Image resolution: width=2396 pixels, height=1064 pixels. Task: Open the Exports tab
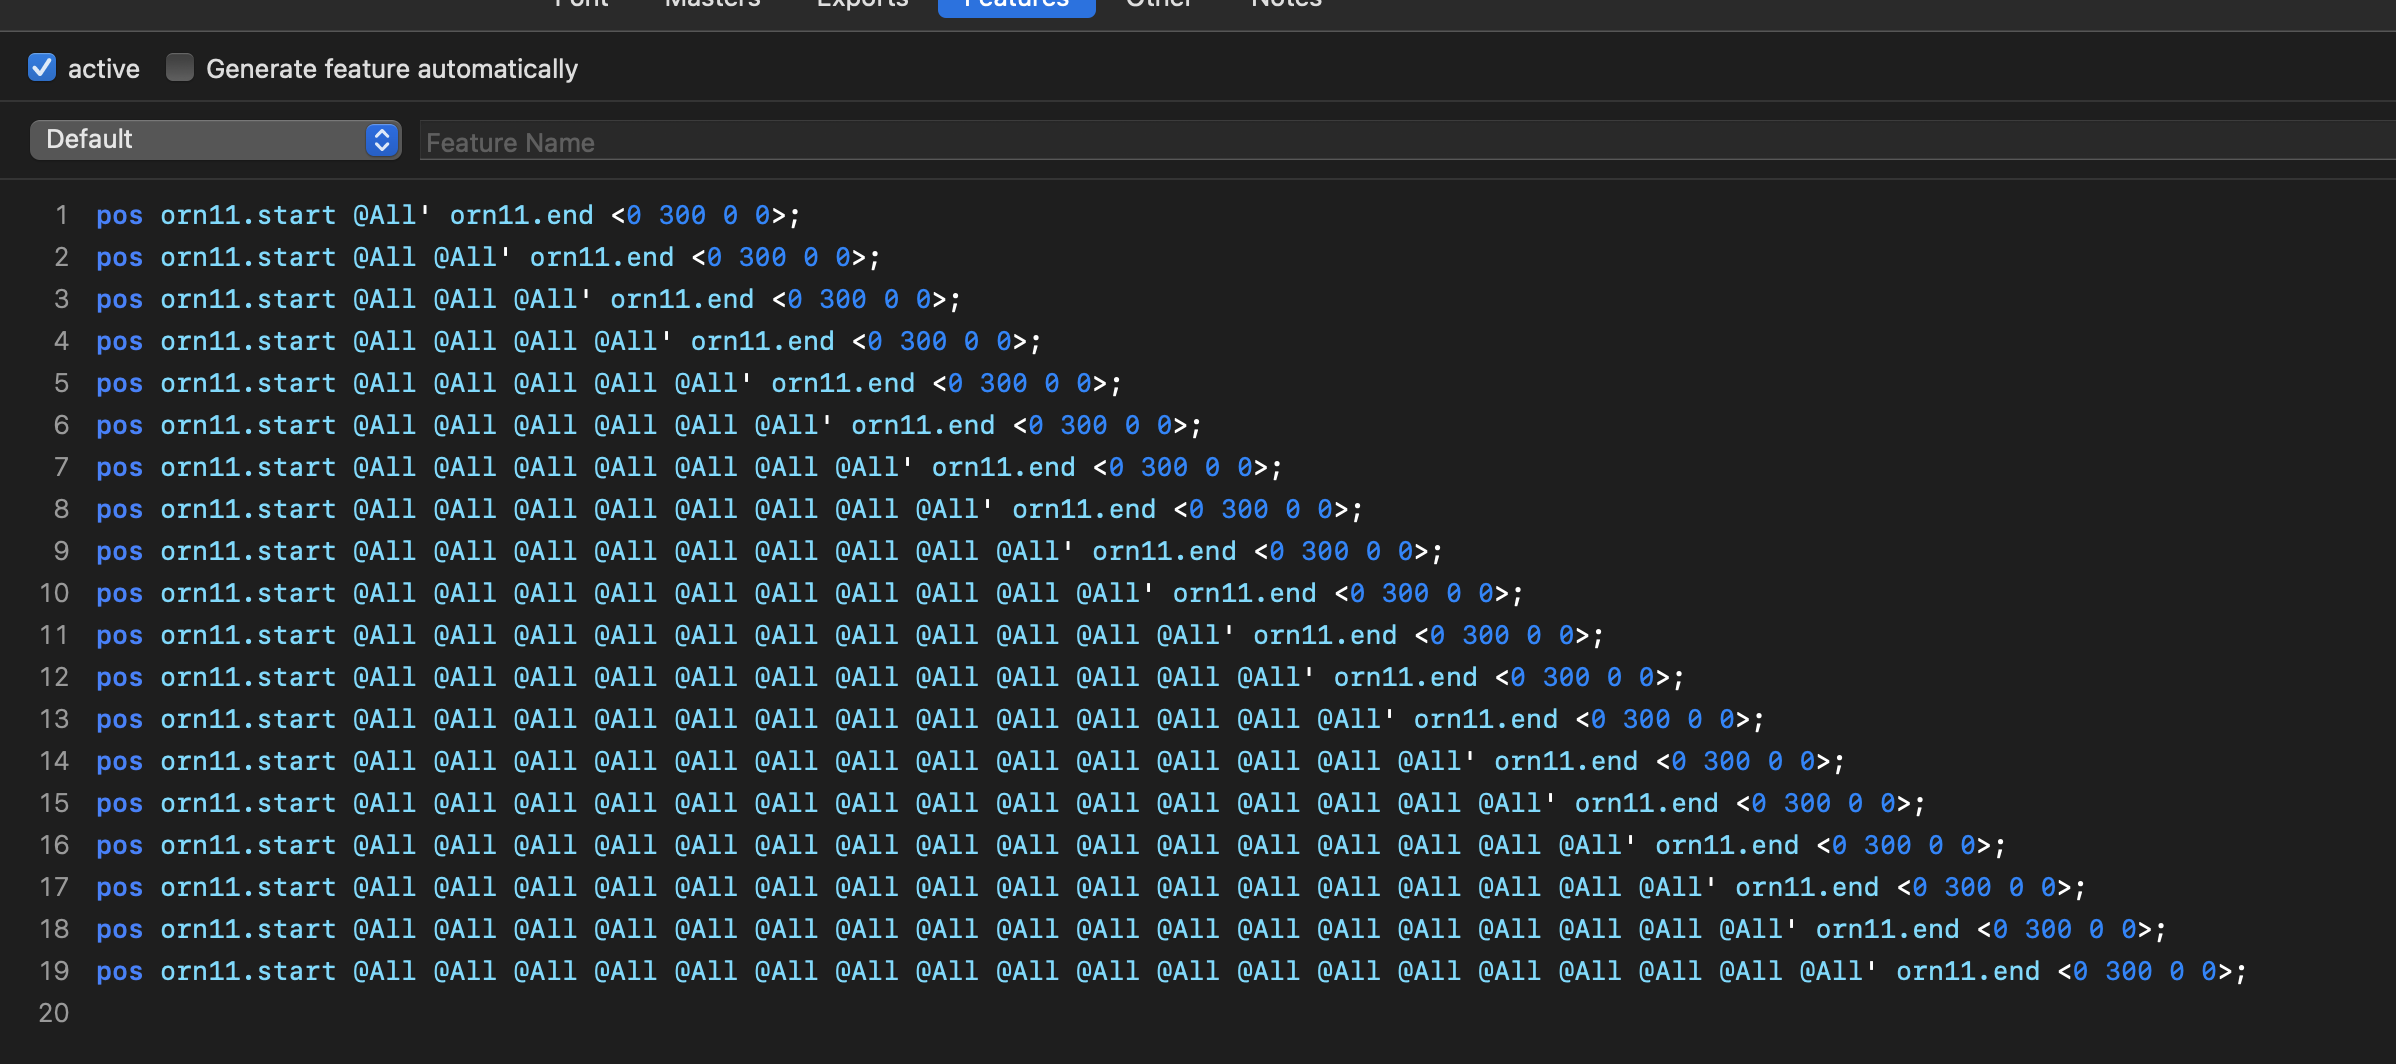click(862, 4)
